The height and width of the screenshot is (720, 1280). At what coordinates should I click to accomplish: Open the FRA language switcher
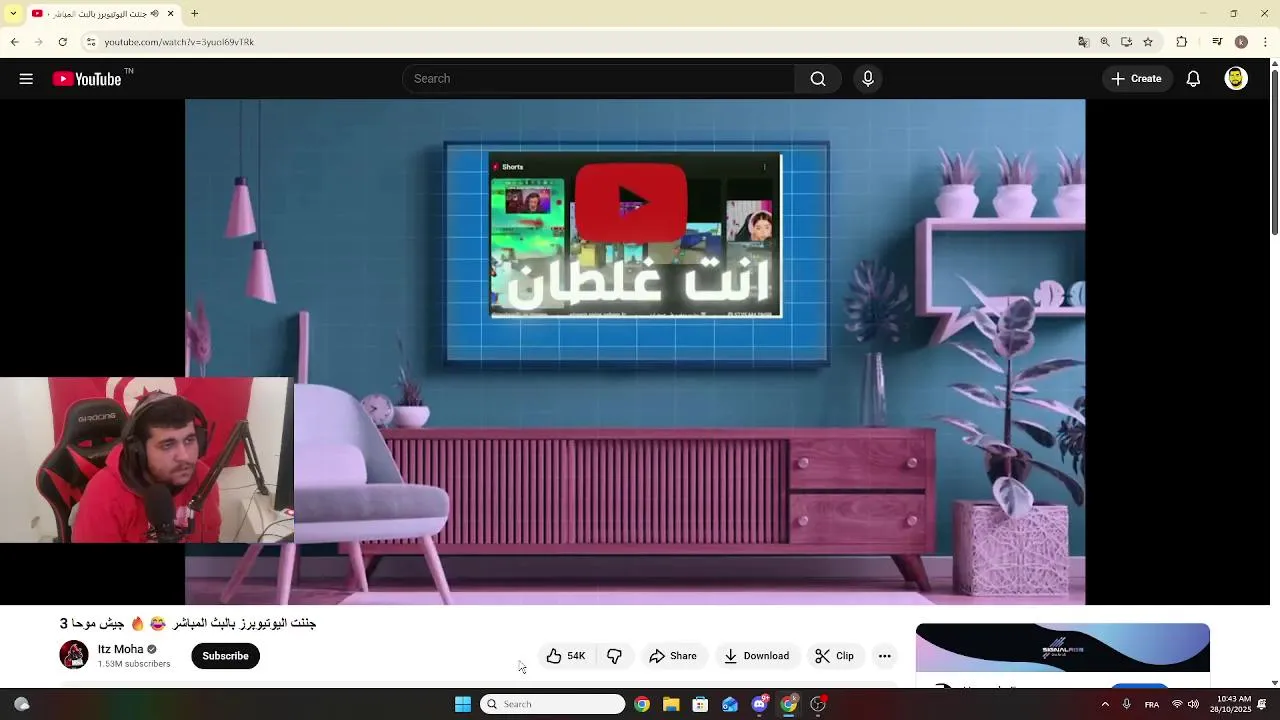pos(1152,704)
